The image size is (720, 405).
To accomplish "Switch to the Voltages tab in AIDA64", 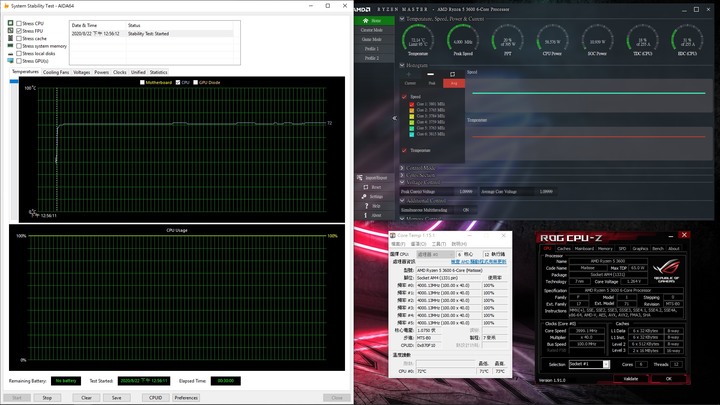I will tap(82, 72).
